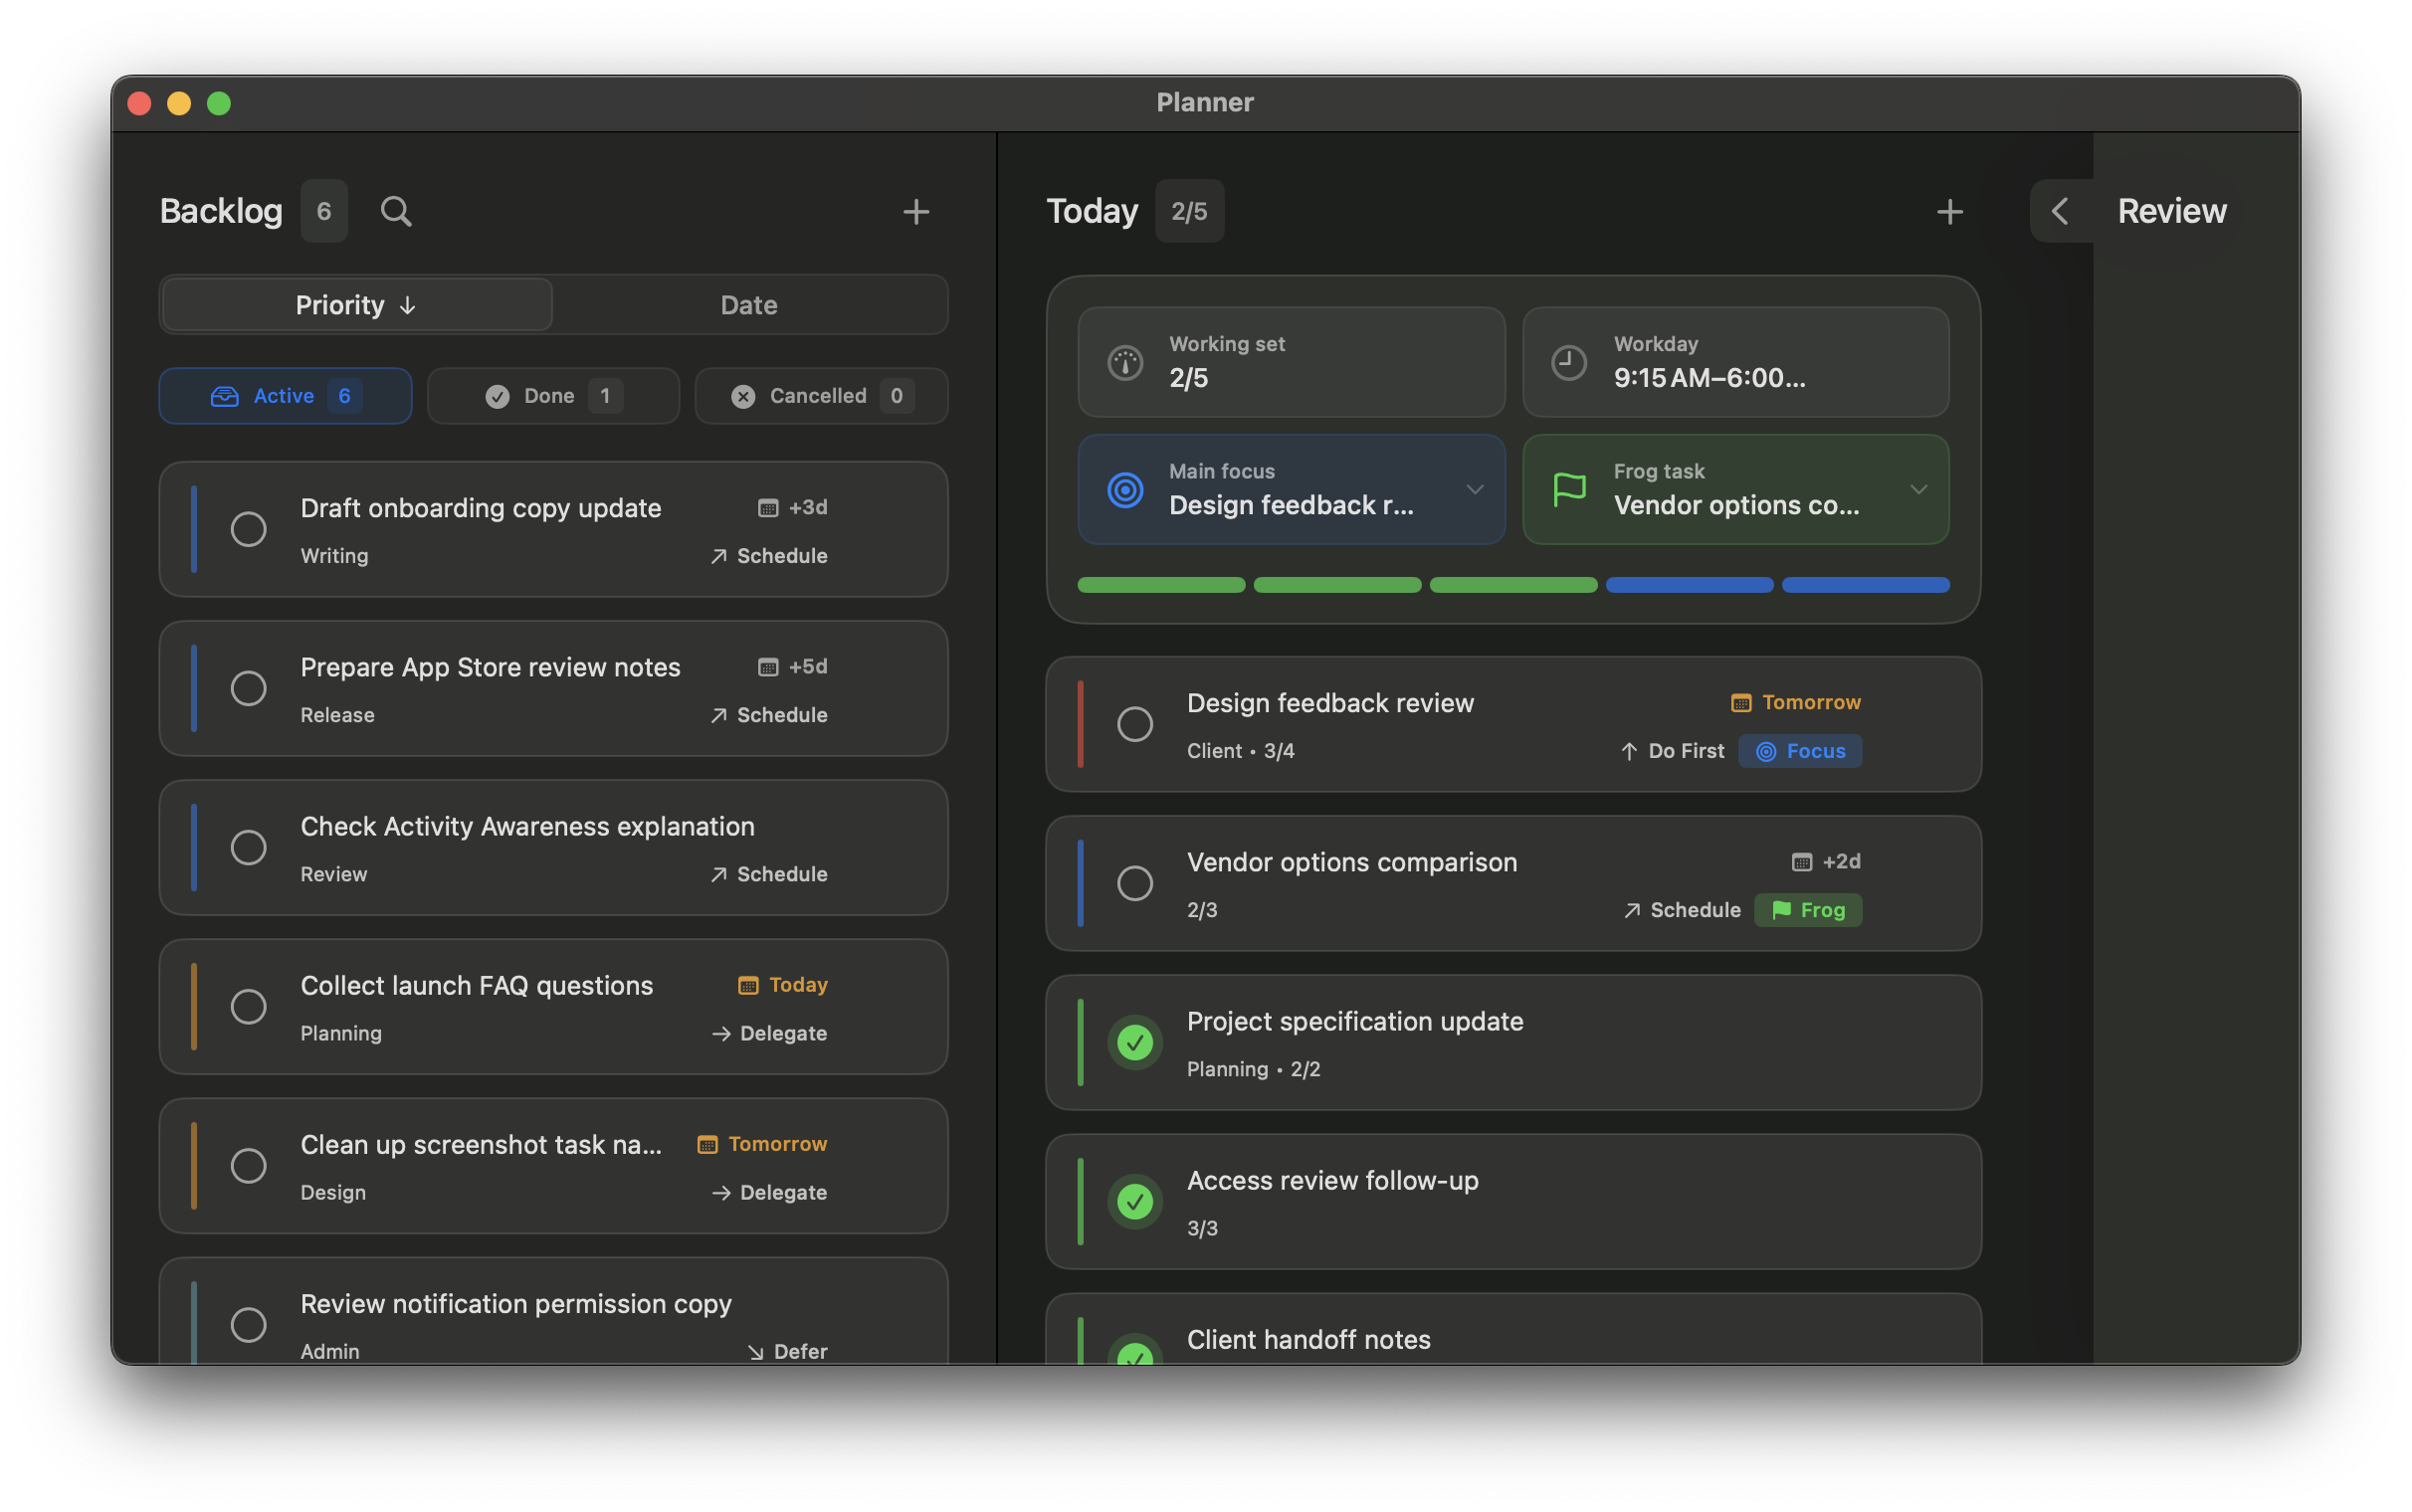
Task: Add a new Today task with plus
Action: [1949, 211]
